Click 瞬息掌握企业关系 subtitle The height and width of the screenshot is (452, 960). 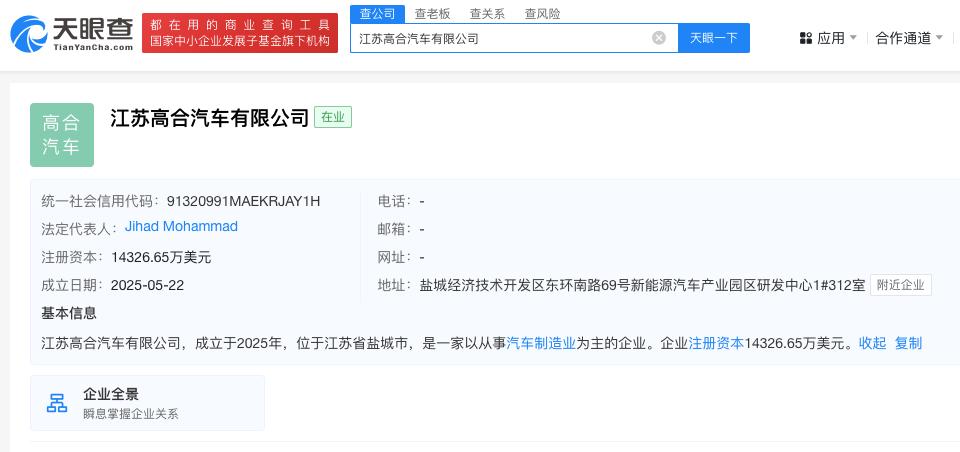point(131,414)
